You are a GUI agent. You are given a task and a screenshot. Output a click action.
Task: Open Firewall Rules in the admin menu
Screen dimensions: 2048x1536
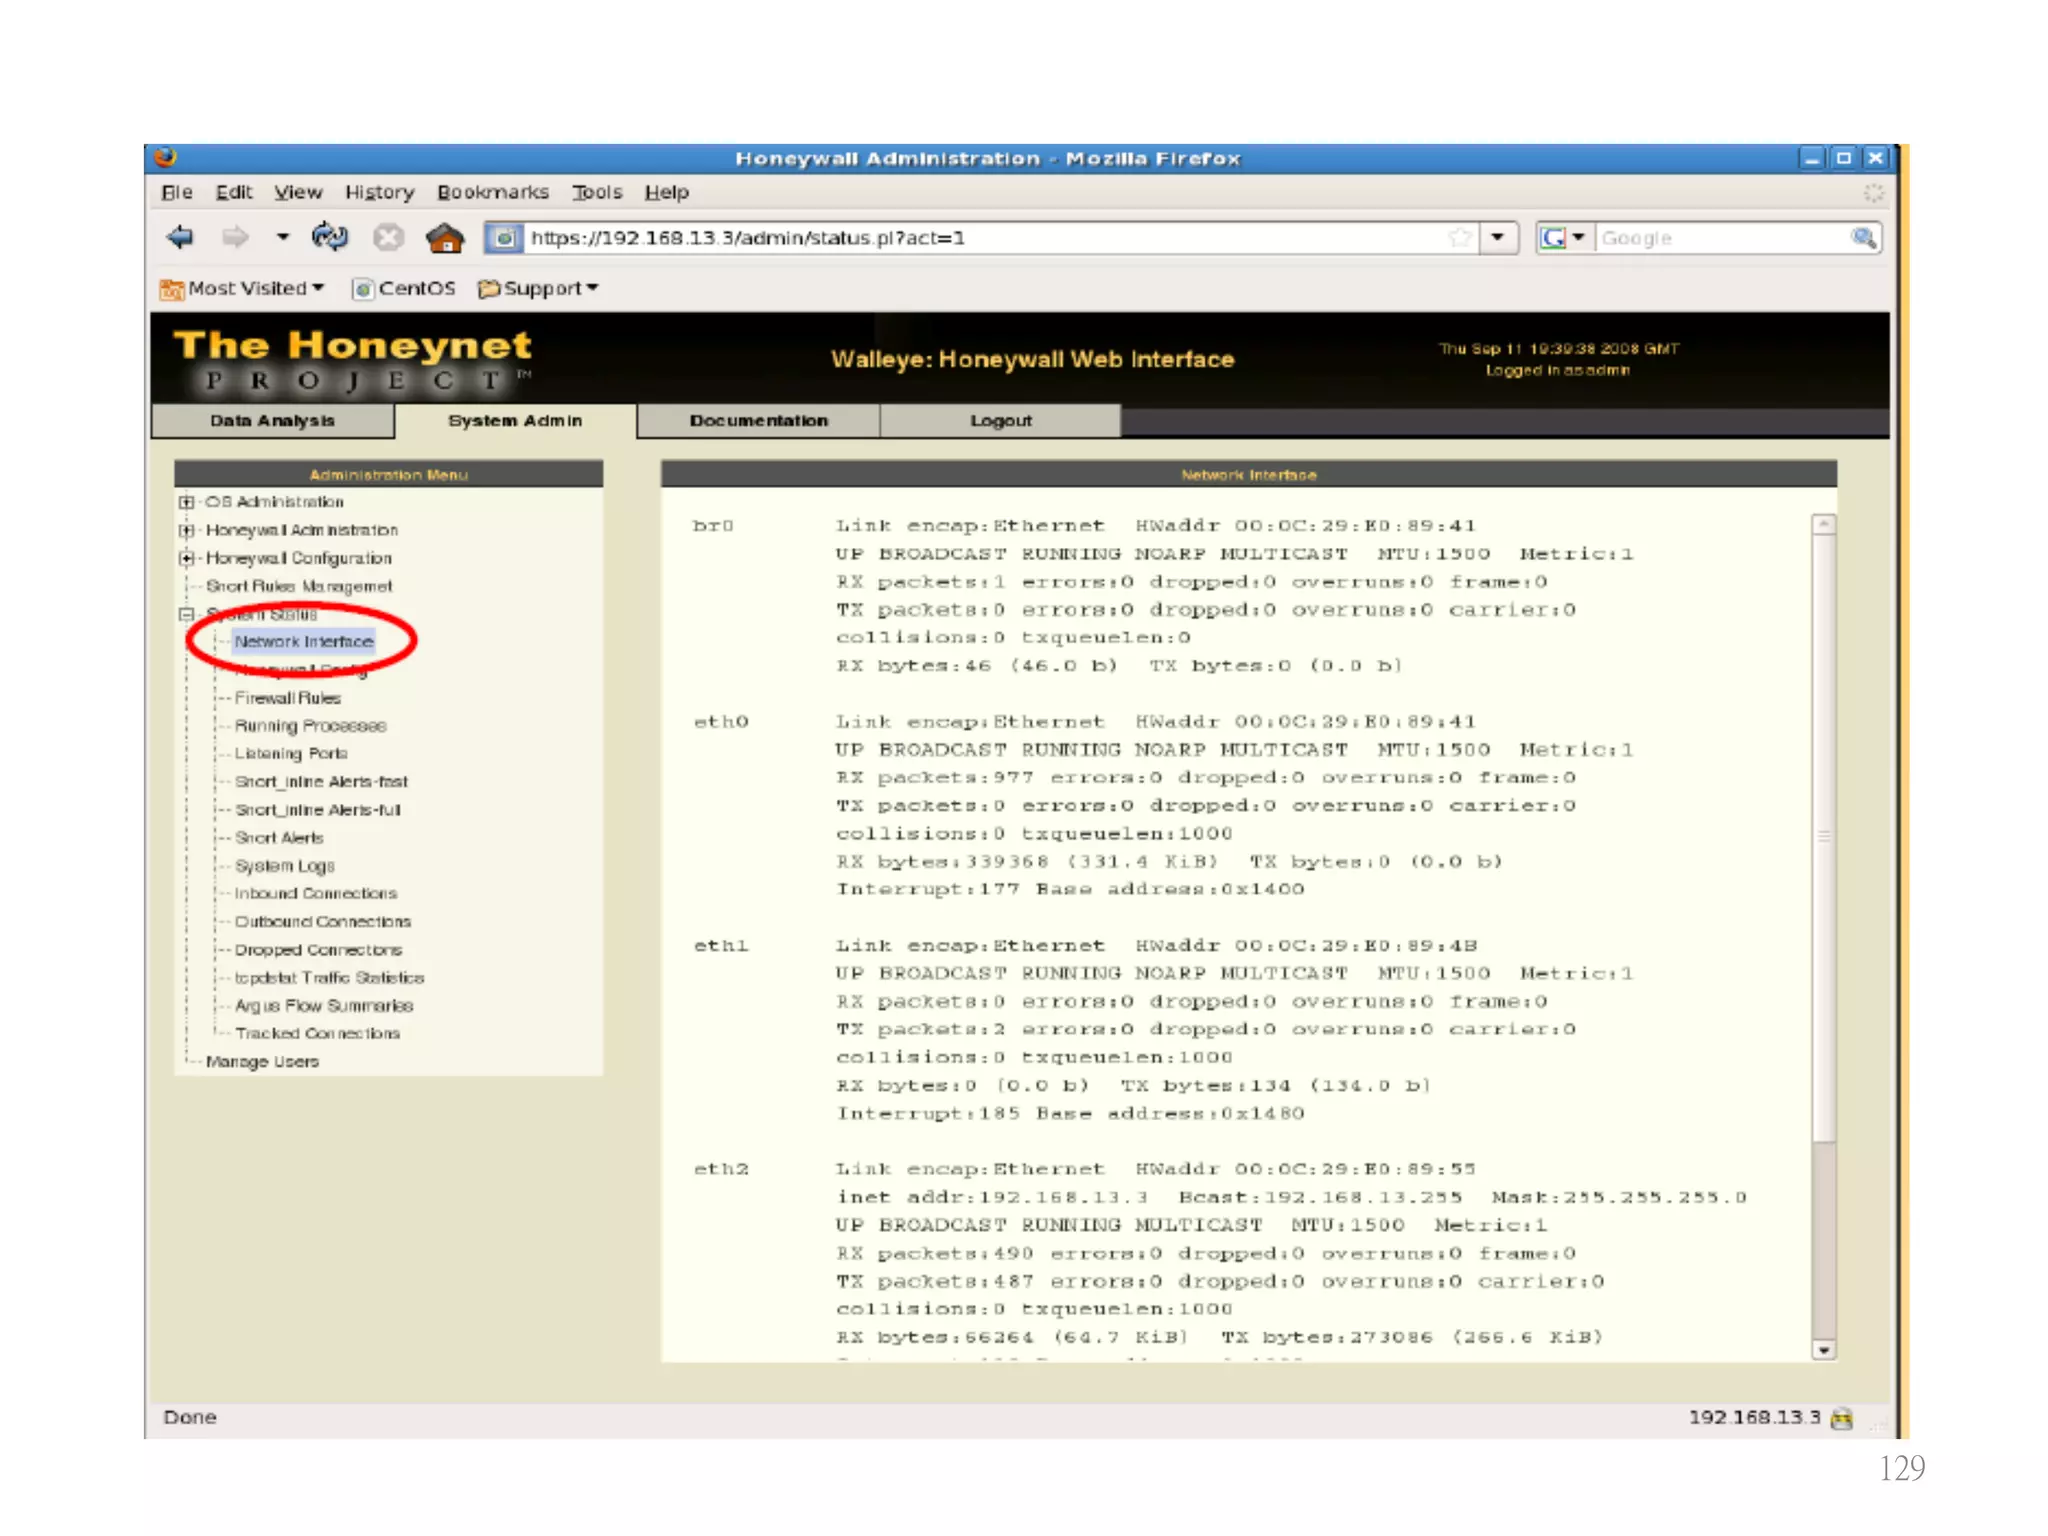pyautogui.click(x=288, y=698)
